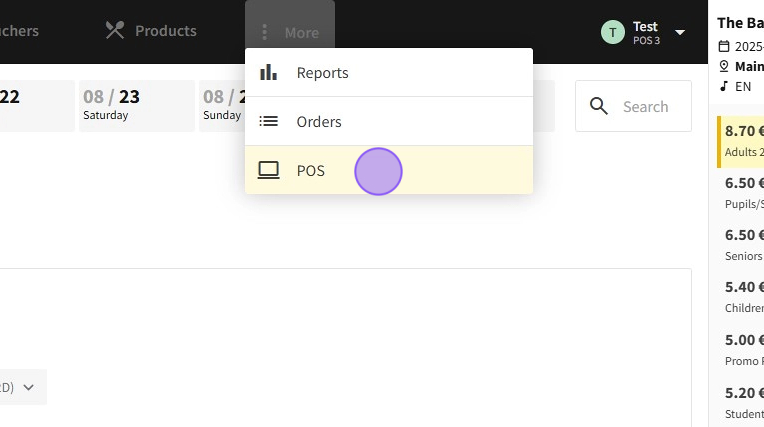Click the POS laptop icon

[268, 170]
